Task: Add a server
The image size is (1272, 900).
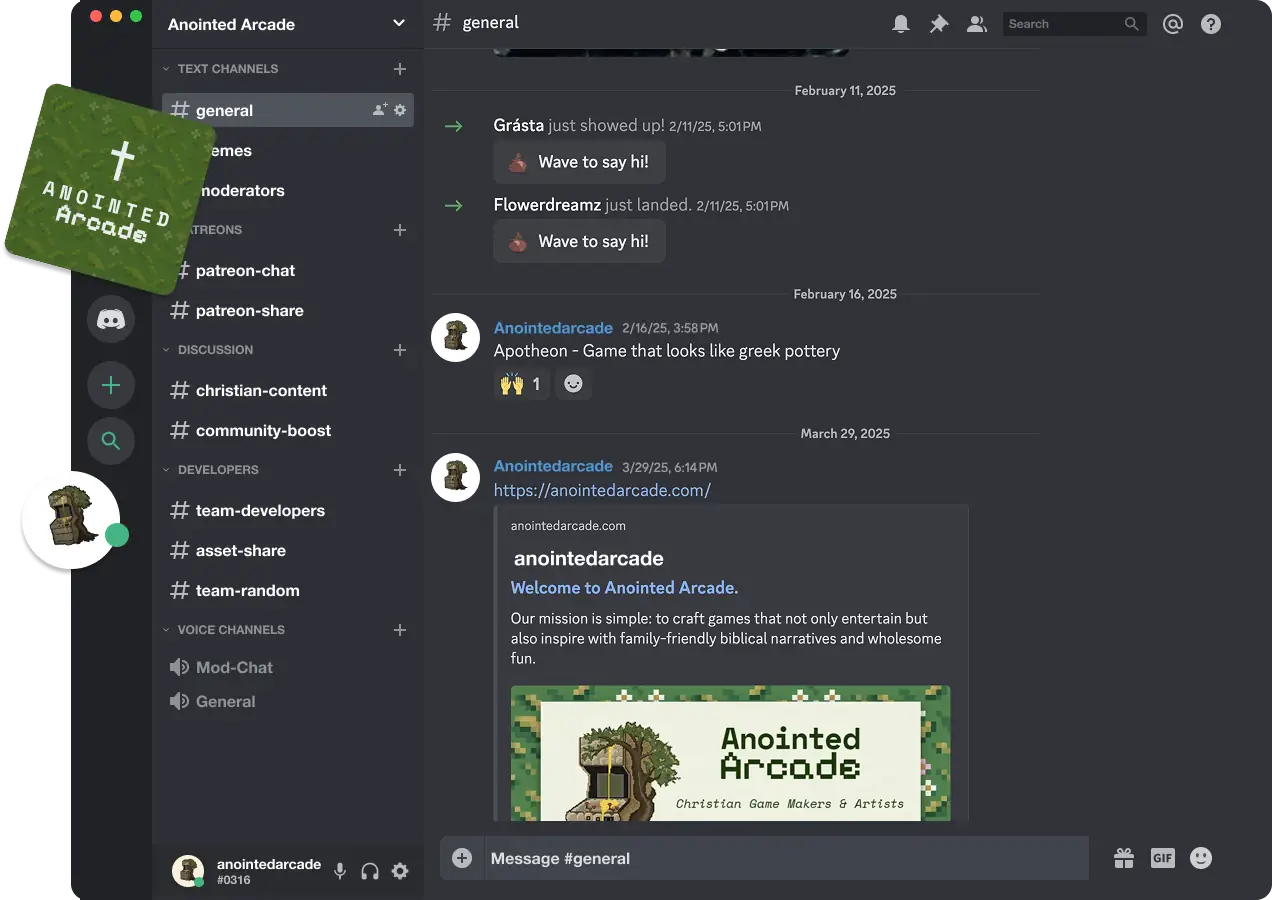Action: (x=111, y=385)
